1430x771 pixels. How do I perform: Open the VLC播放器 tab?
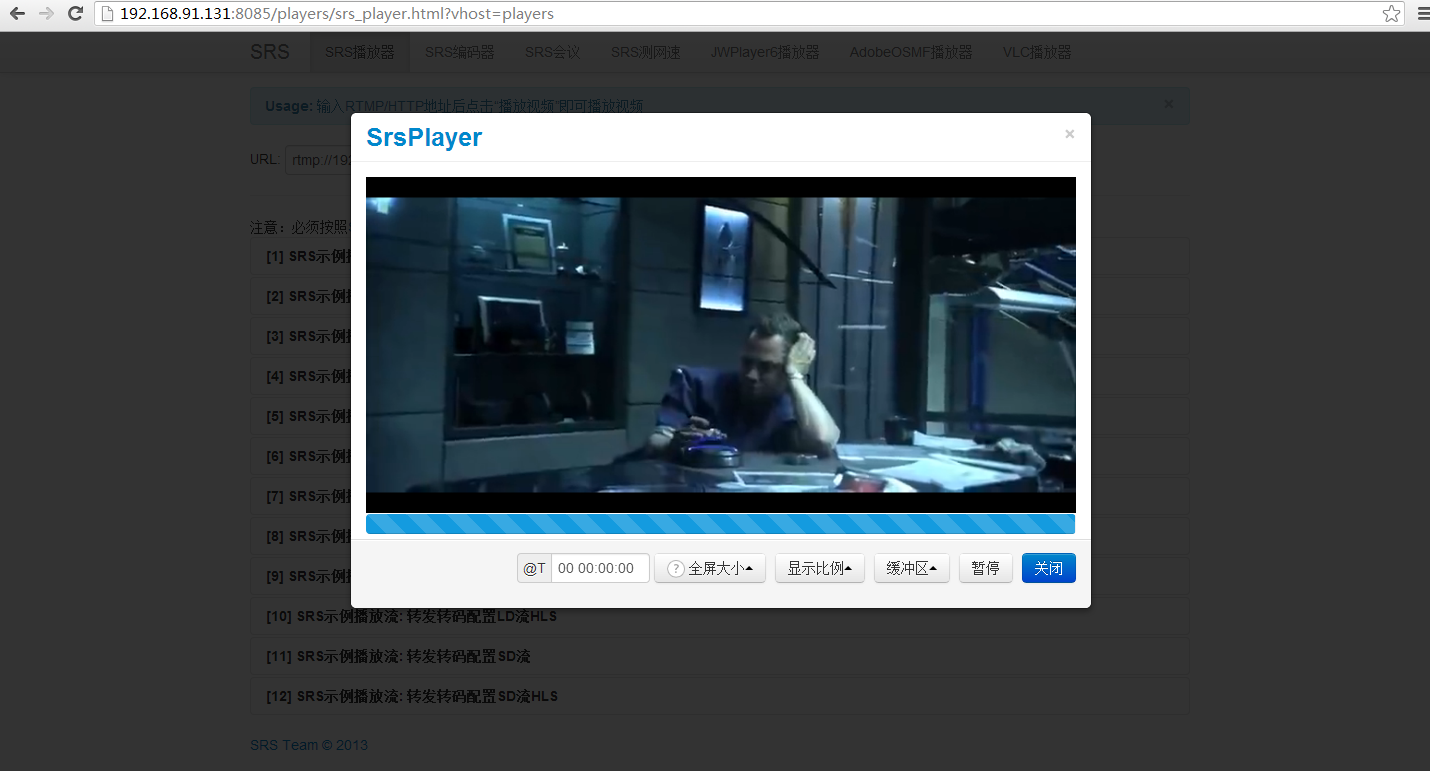[1037, 52]
